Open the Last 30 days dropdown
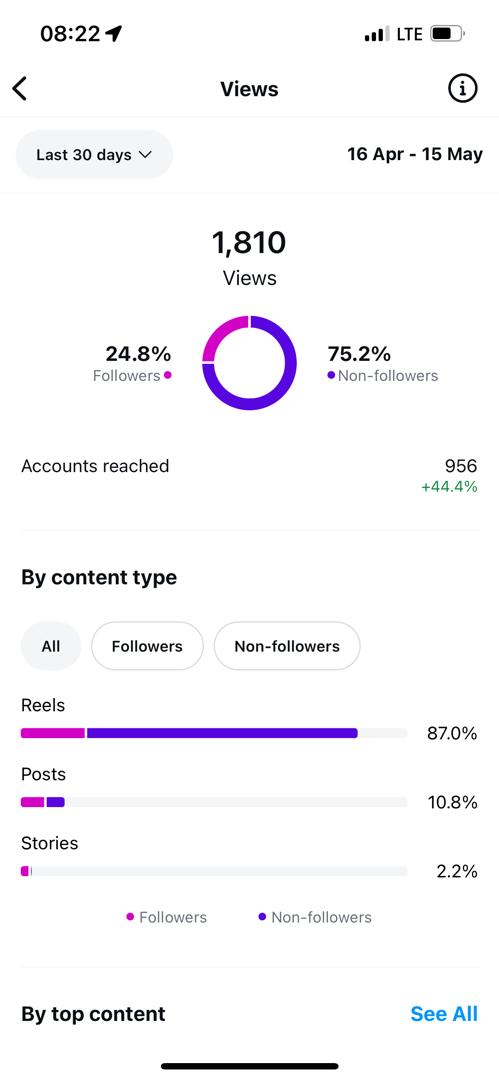Screen dimensions: 499x1080 94,154
